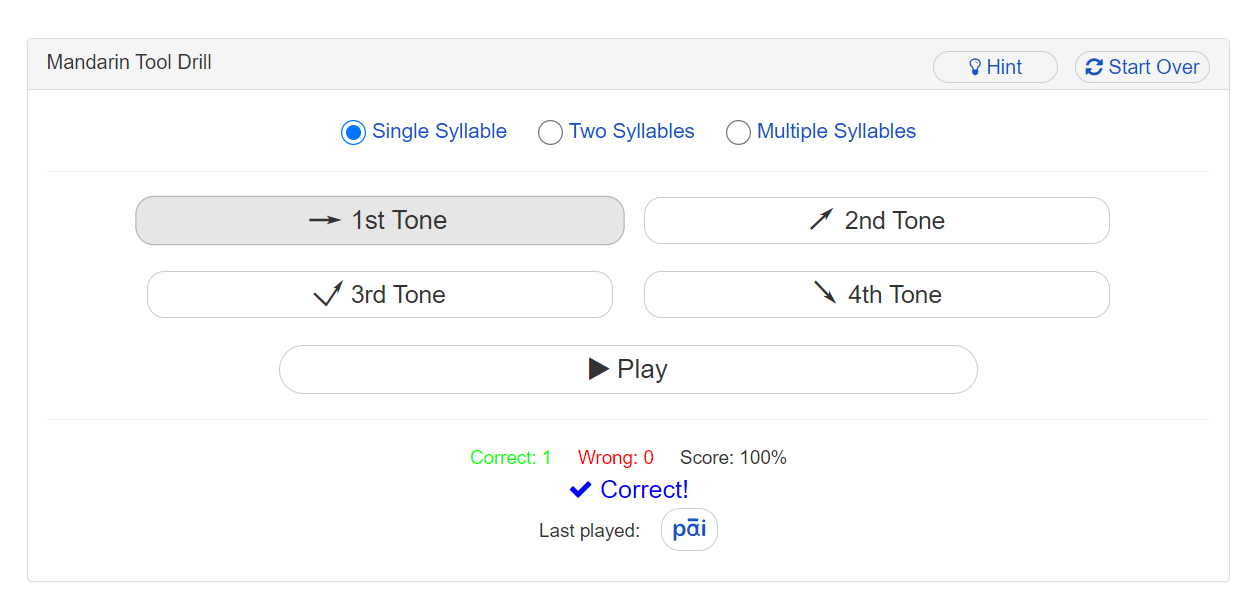Click the flat arrow icon for 1st Tone
Screen dimensions: 1250x598
(325, 220)
